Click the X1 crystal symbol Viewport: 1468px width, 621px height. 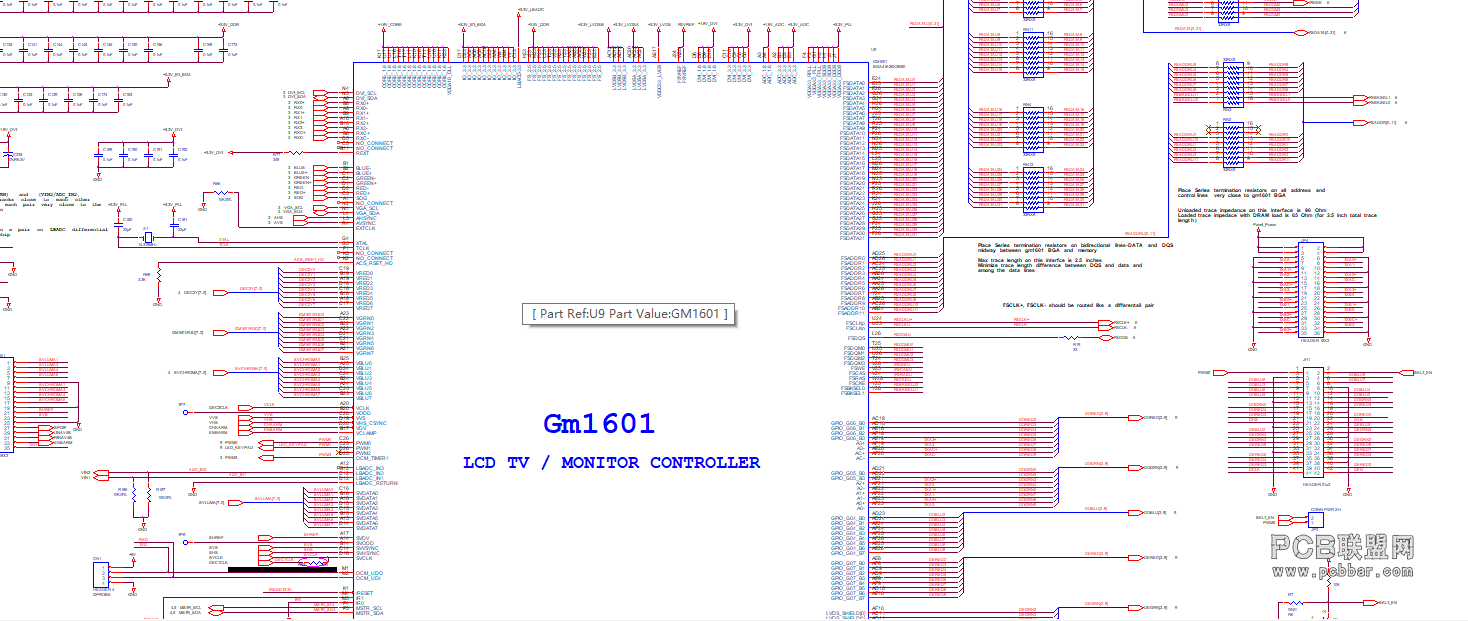tap(146, 237)
